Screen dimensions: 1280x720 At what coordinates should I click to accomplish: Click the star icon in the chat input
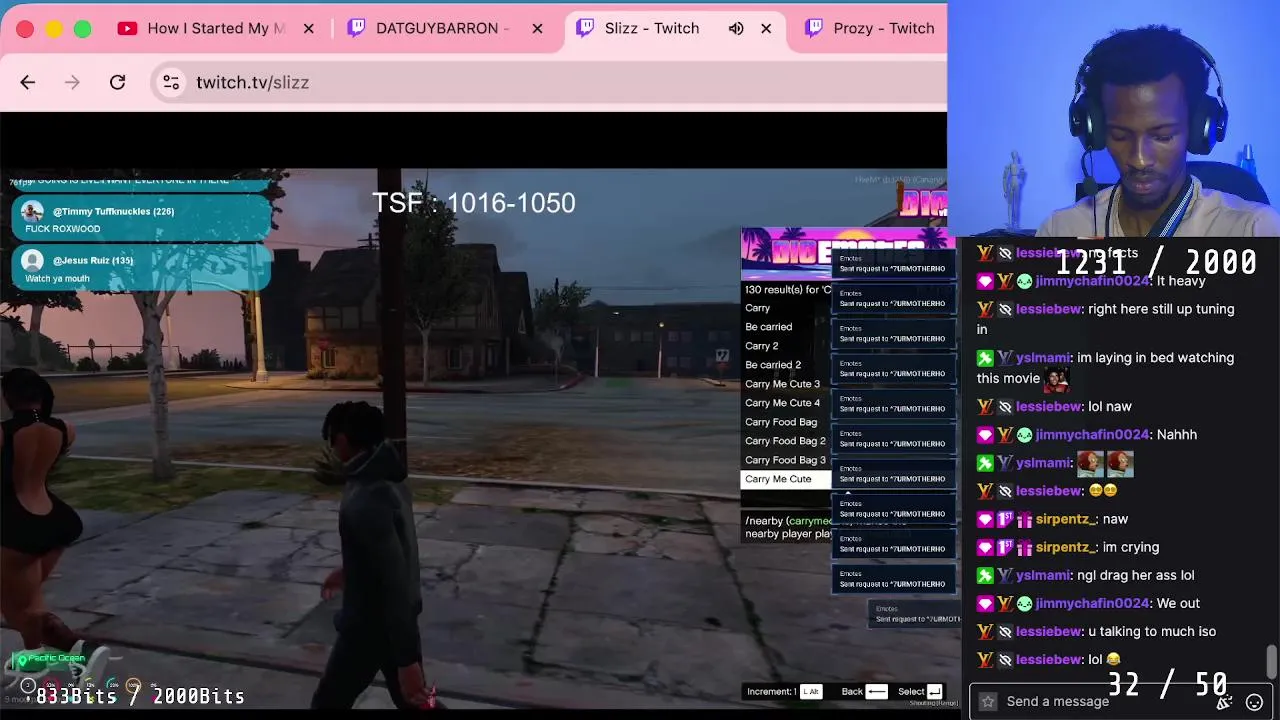(x=988, y=702)
